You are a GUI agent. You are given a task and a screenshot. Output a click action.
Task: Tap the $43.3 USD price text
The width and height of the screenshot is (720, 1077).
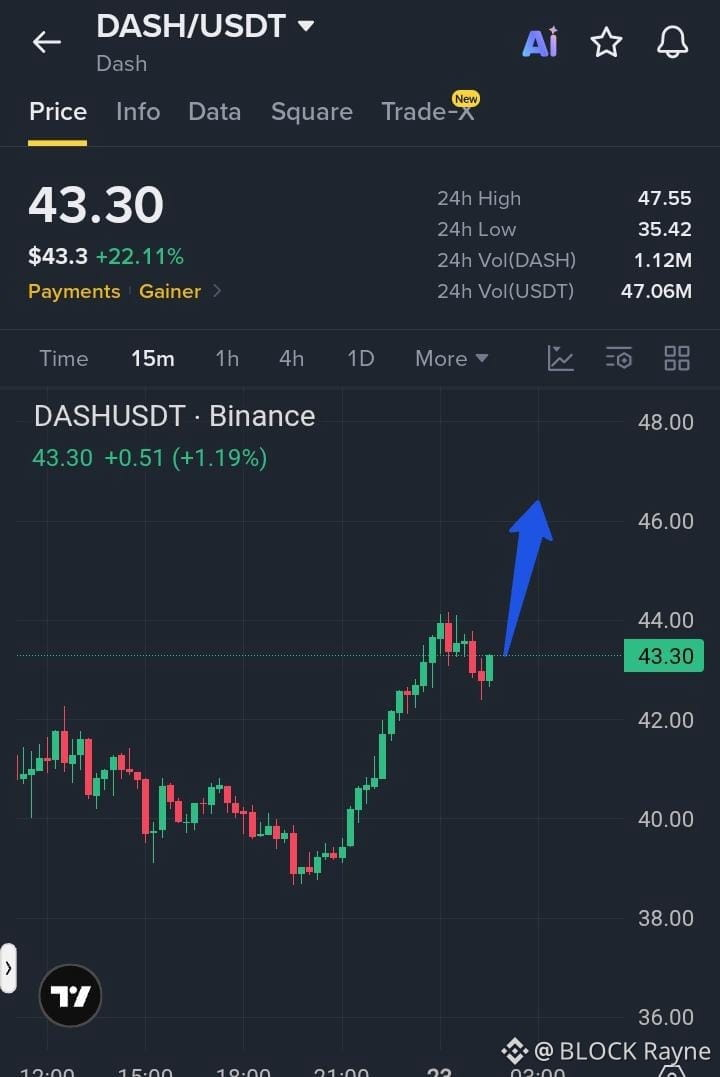58,257
